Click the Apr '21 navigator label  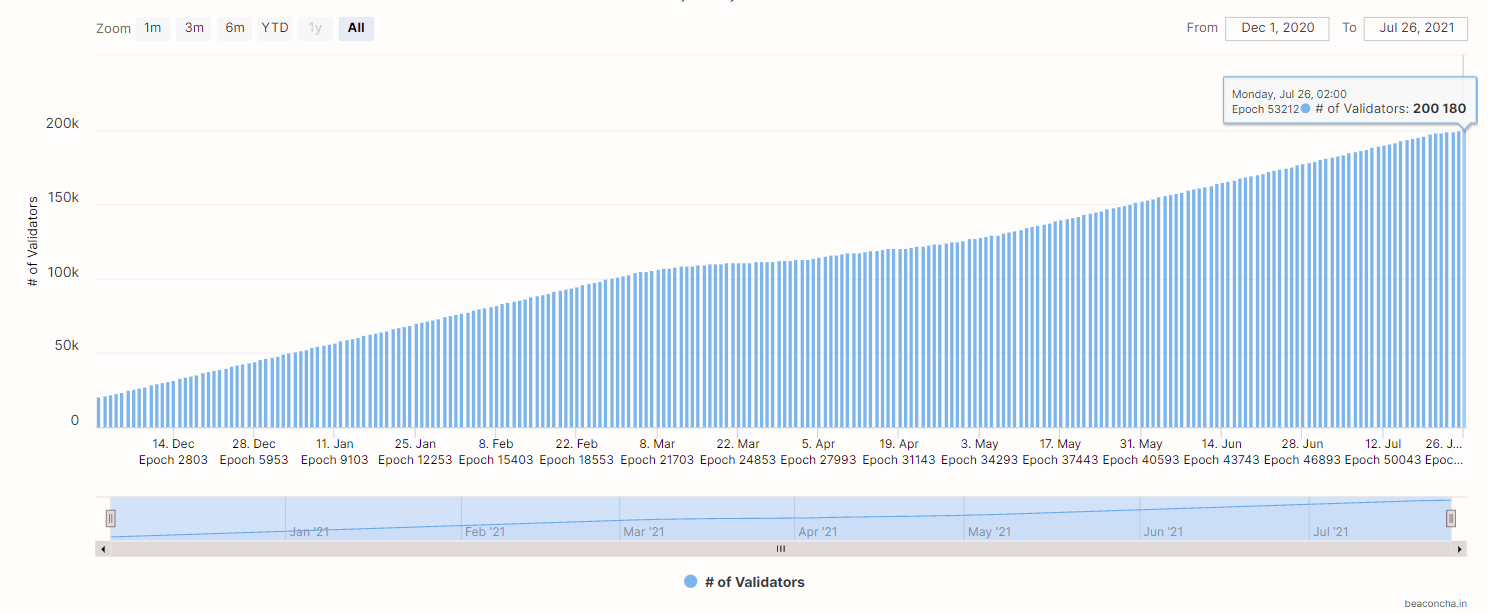tap(817, 532)
